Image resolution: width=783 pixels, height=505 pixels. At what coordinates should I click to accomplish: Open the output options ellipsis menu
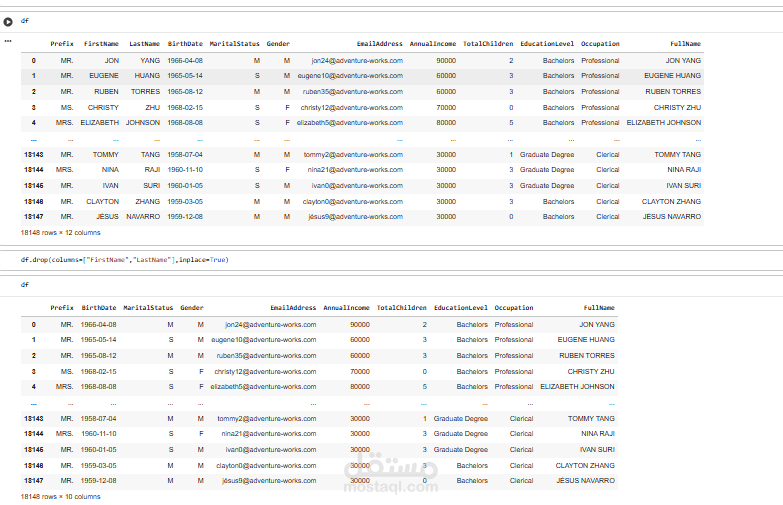pos(8,41)
